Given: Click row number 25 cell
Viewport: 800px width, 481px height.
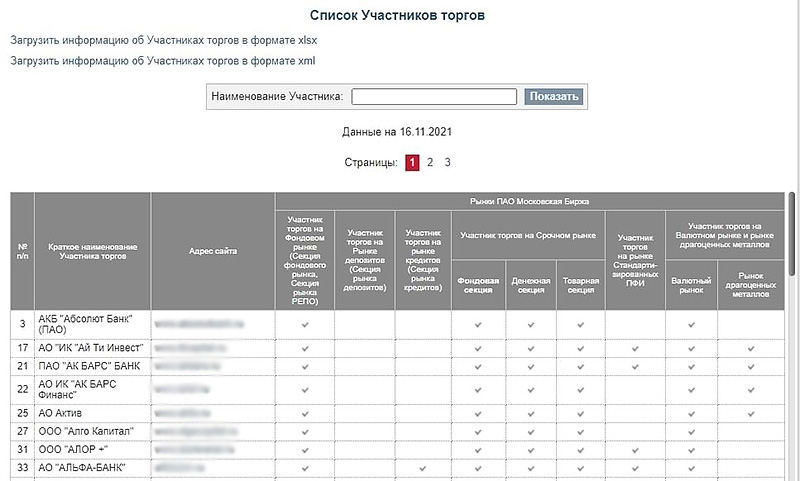Looking at the screenshot, I should (22, 413).
